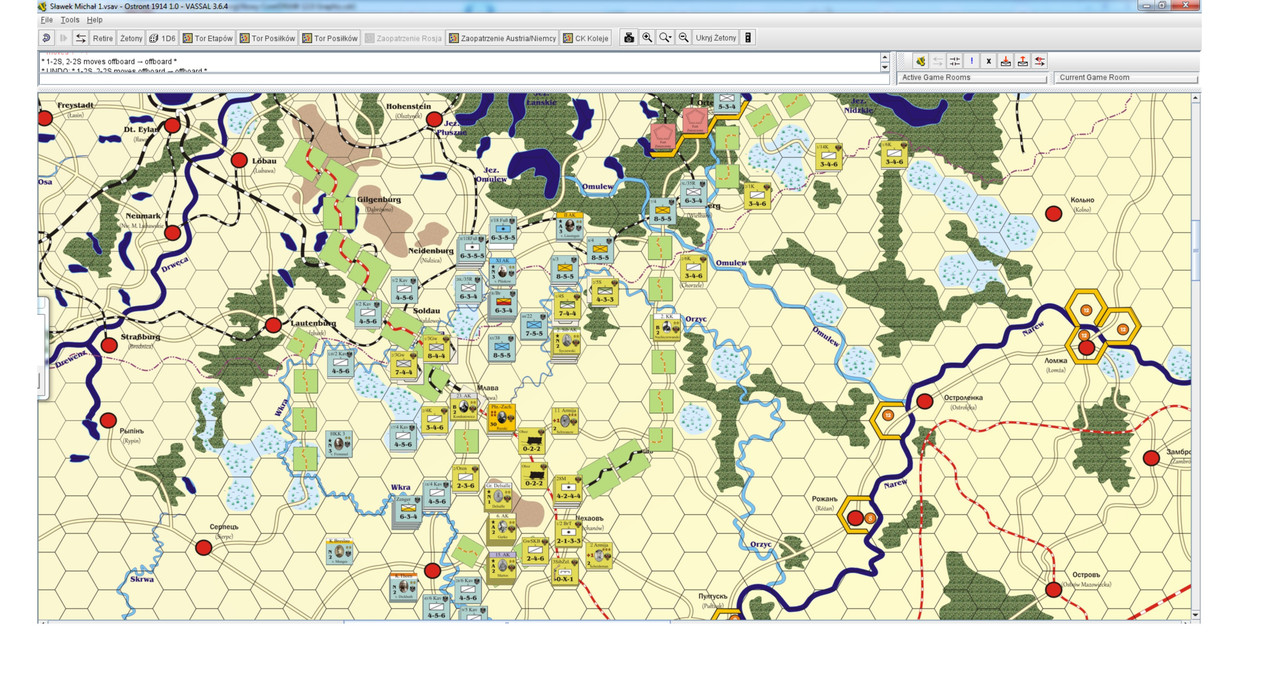This screenshot has width=1280, height=693.
Task: Click the camera snapshot map icon
Action: point(629,38)
